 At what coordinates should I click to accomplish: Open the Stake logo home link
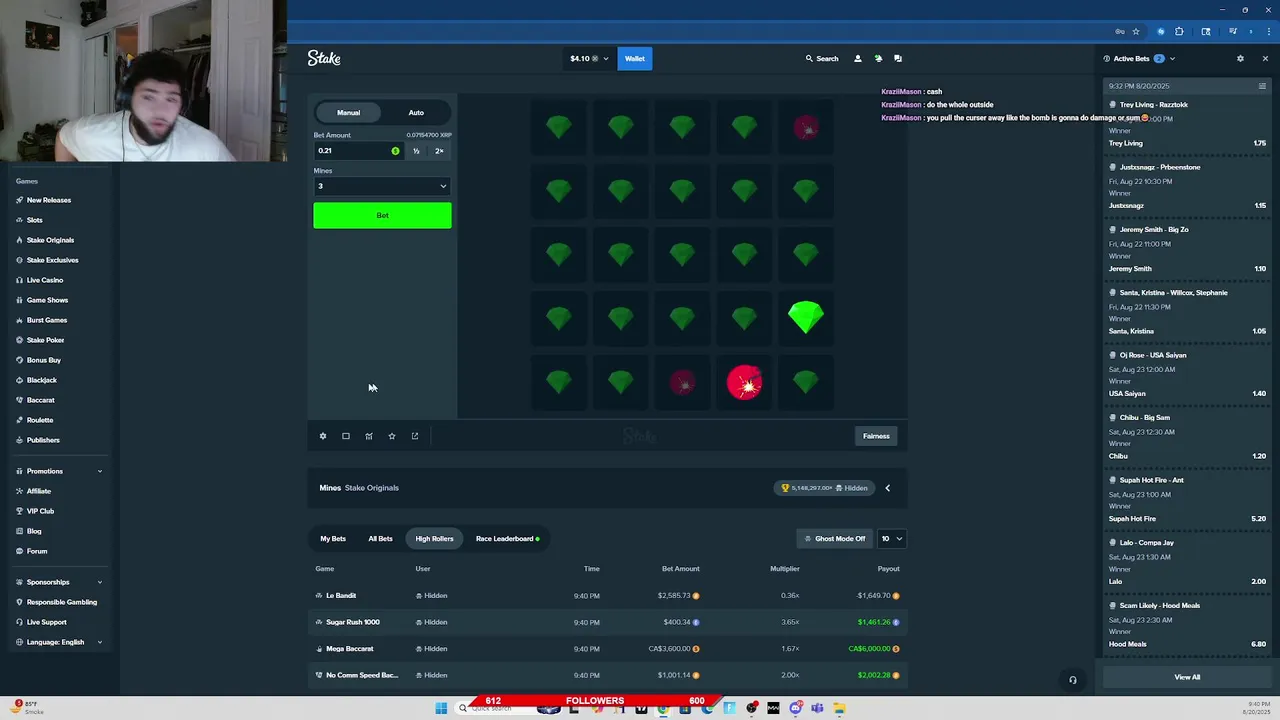point(324,58)
